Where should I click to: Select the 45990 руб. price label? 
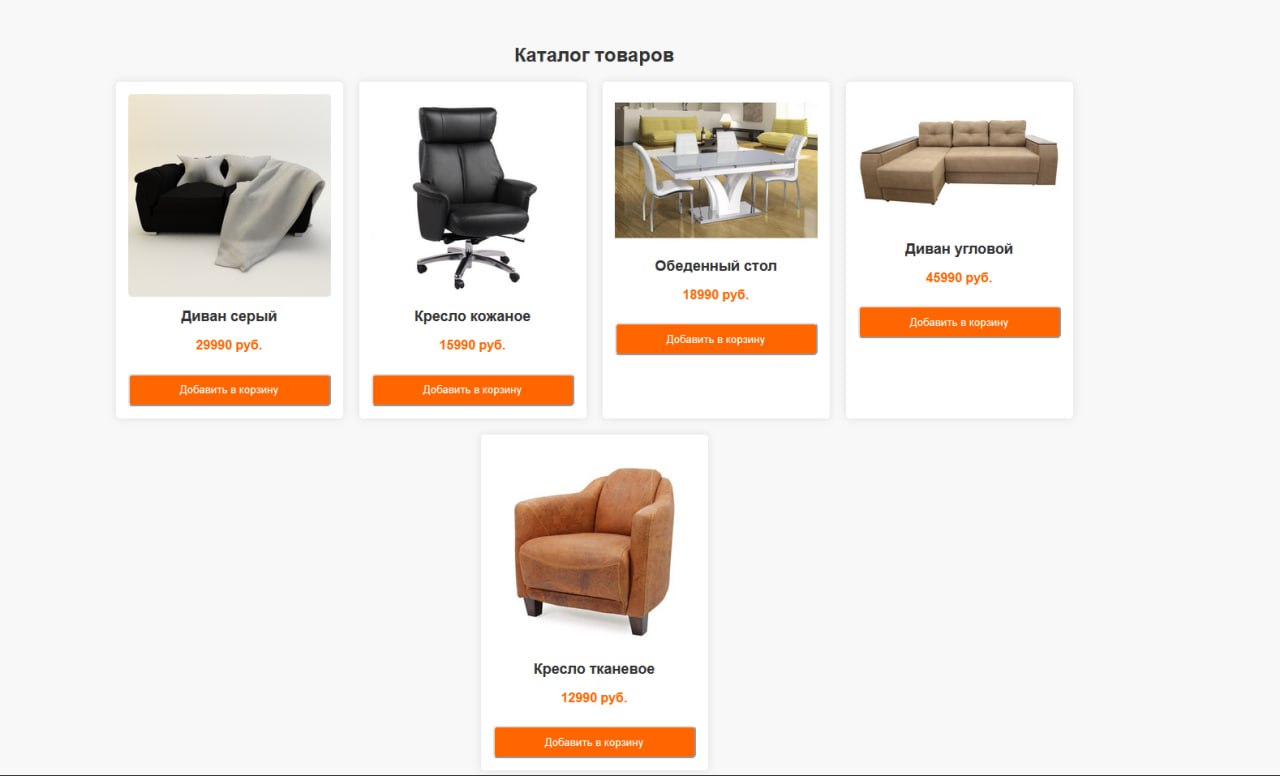tap(959, 278)
